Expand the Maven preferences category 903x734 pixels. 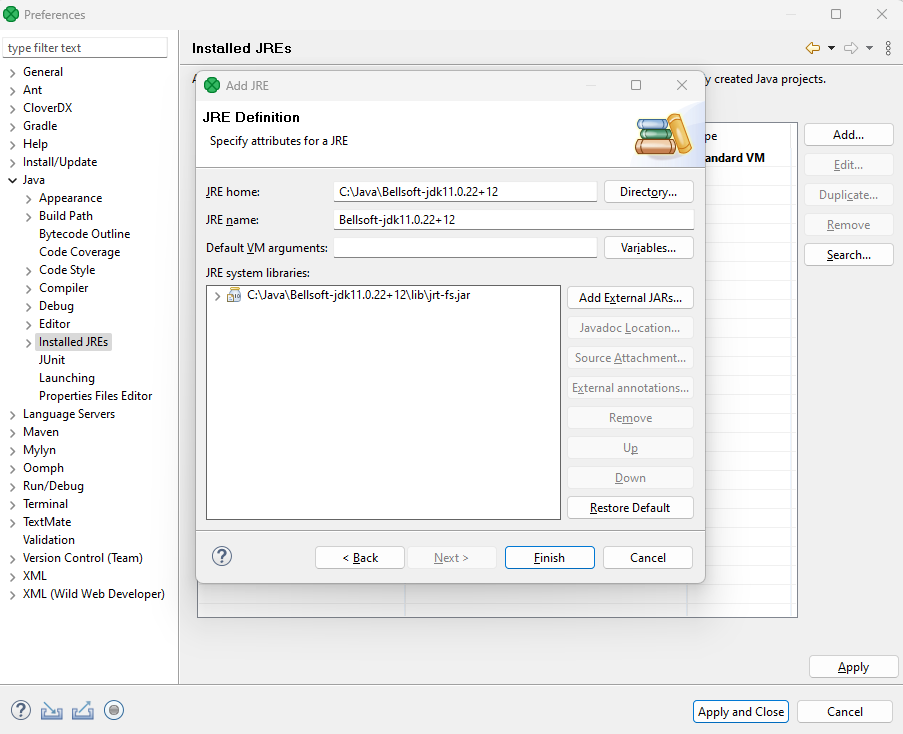(x=12, y=432)
